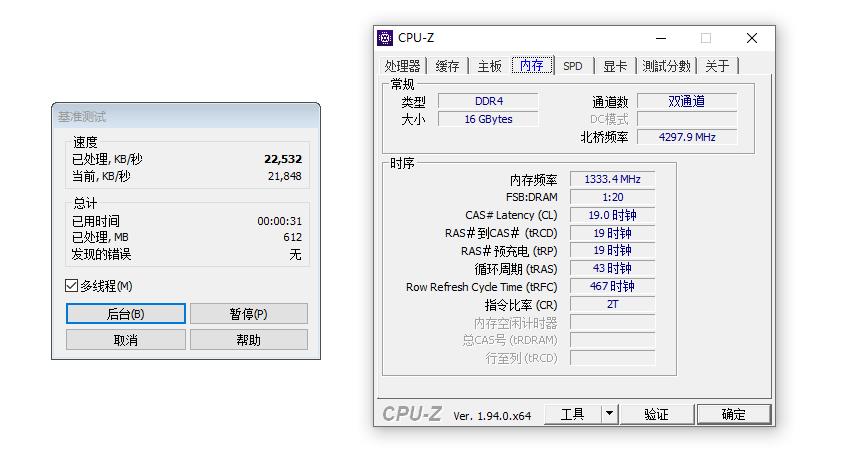852x454 pixels.
Task: Open the 关于 tab
Action: click(x=717, y=66)
